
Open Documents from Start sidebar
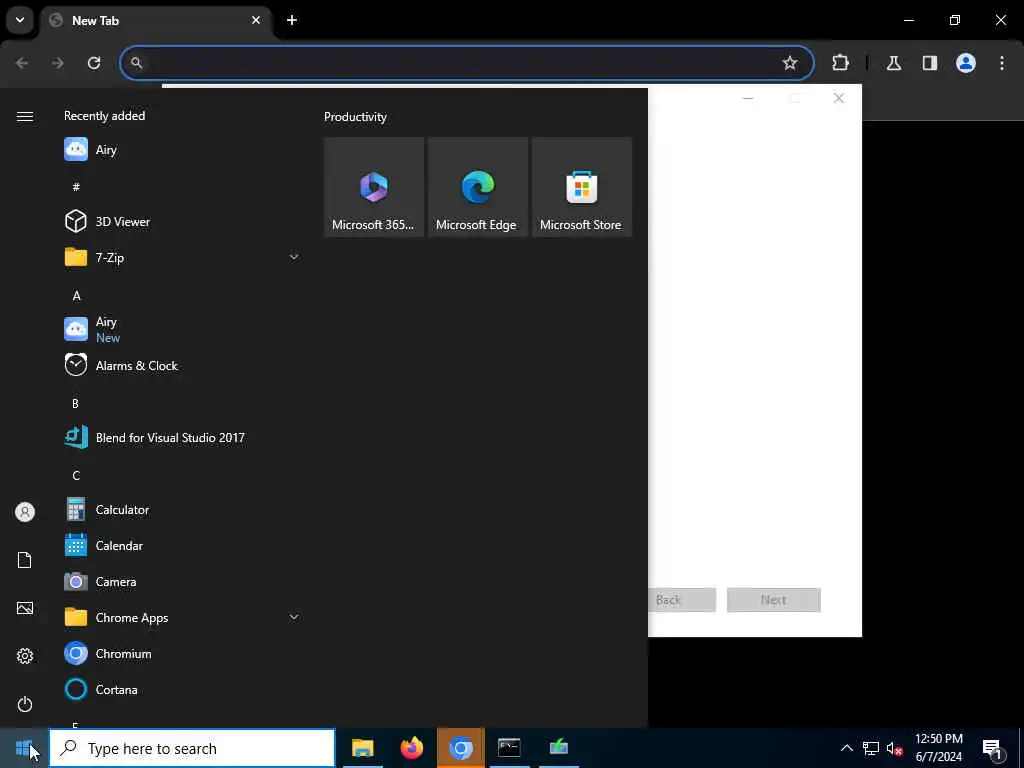coord(25,560)
